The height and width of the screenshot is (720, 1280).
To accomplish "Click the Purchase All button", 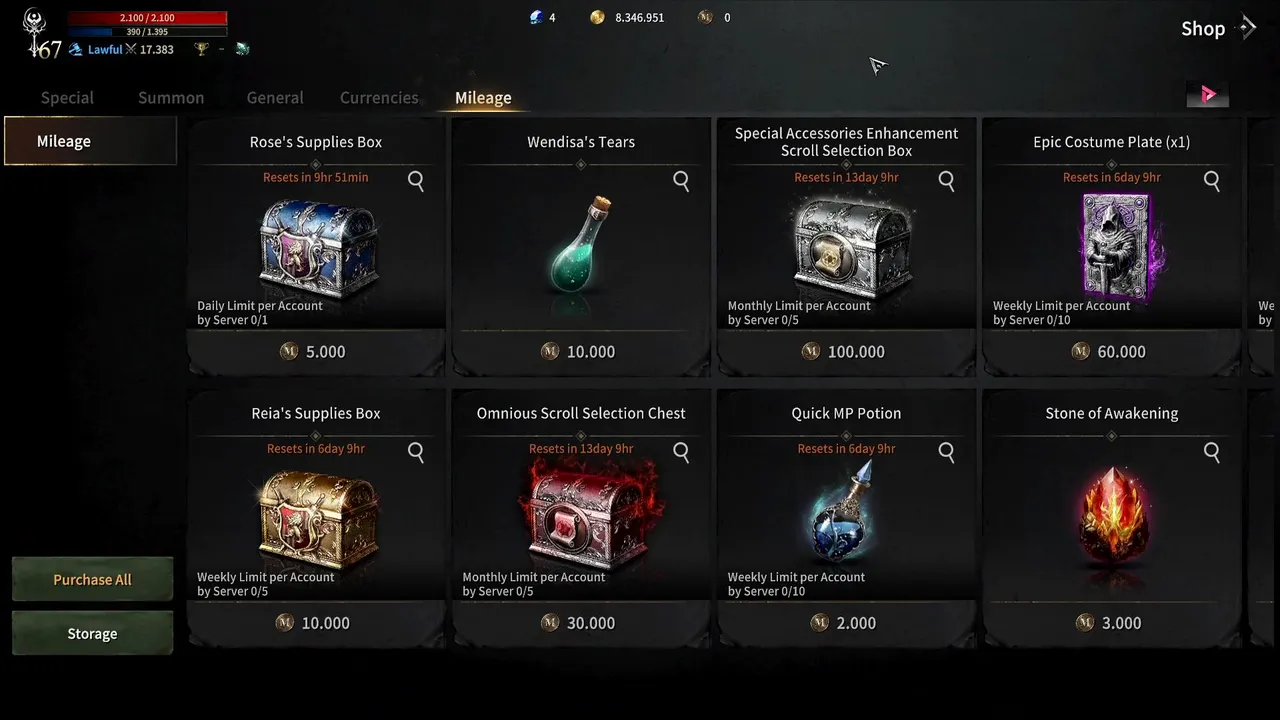I will tap(92, 579).
